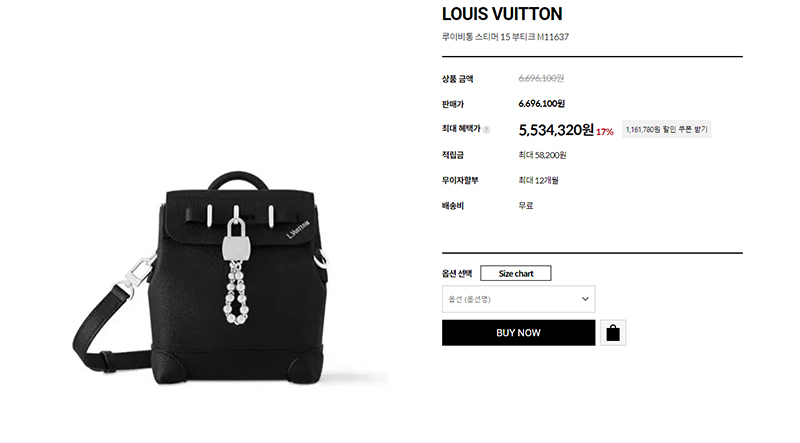Add item using shopping bag icon

click(613, 333)
